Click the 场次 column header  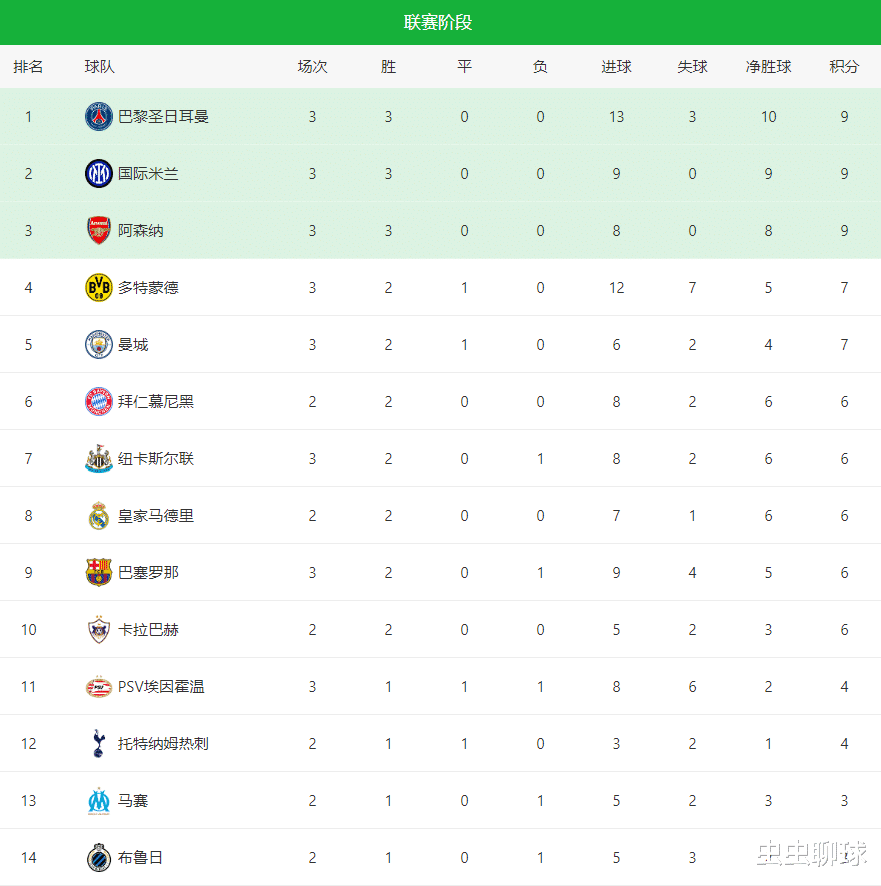click(x=312, y=67)
